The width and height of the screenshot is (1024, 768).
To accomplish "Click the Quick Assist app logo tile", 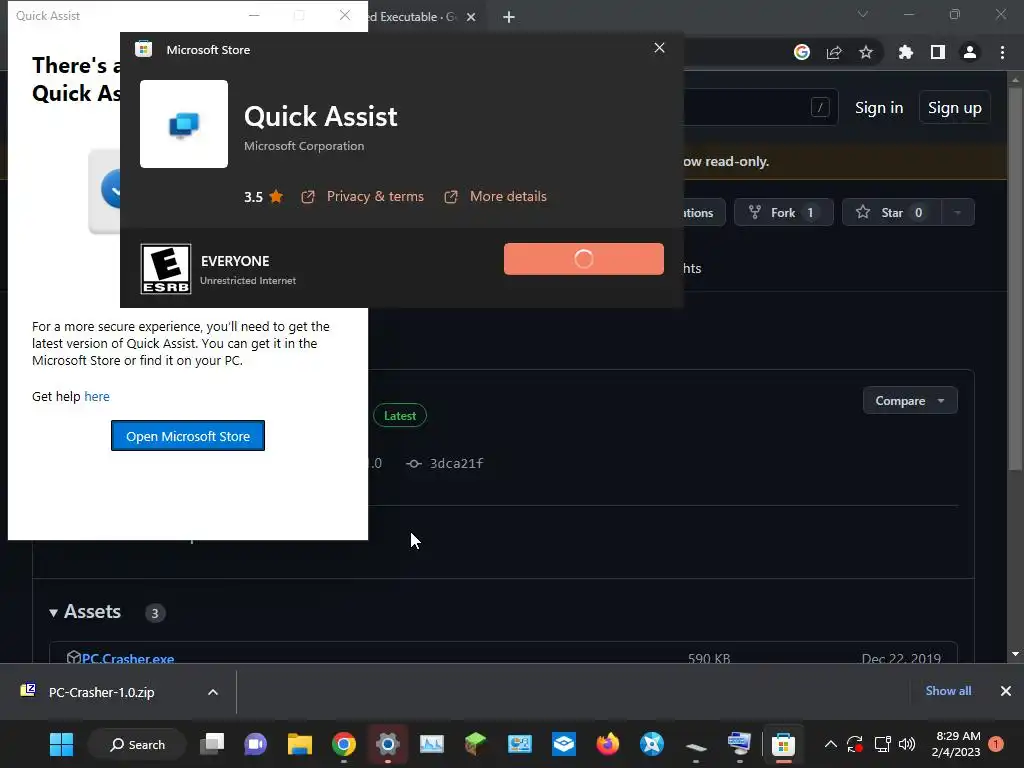I will 184,124.
